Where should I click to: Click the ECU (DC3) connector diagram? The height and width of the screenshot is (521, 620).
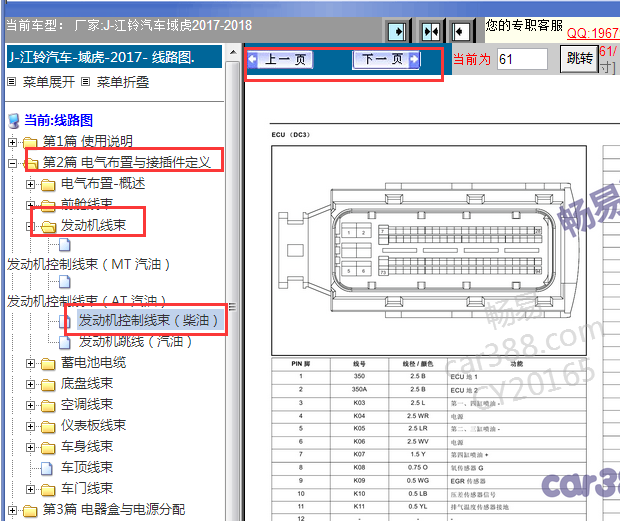[x=429, y=250]
